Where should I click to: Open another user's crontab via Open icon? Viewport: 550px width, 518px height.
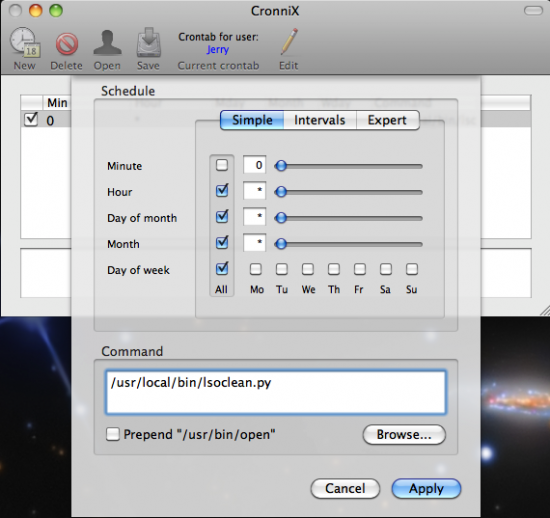coord(107,43)
